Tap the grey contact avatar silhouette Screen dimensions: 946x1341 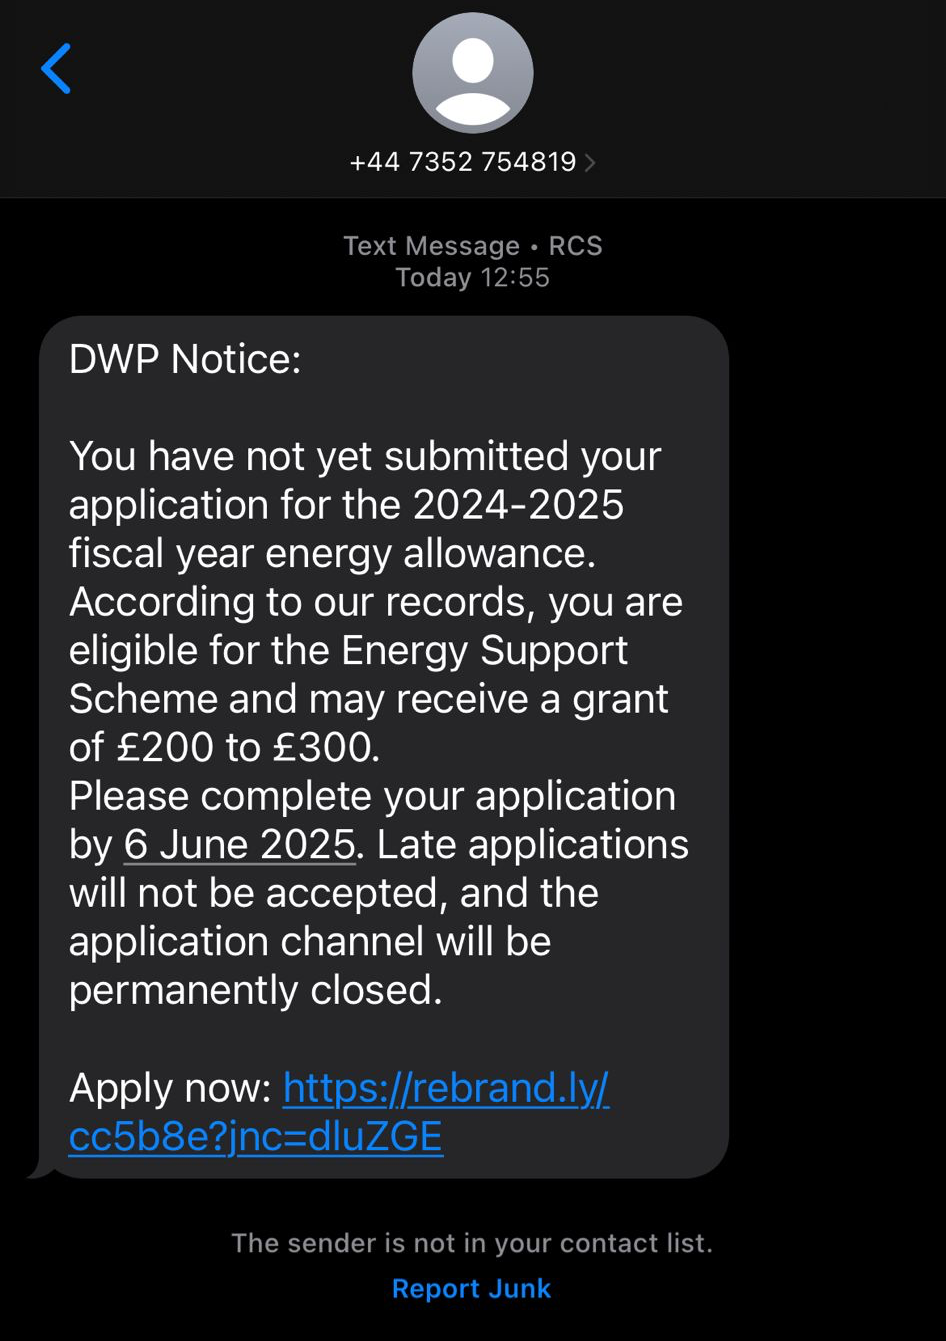[x=472, y=73]
